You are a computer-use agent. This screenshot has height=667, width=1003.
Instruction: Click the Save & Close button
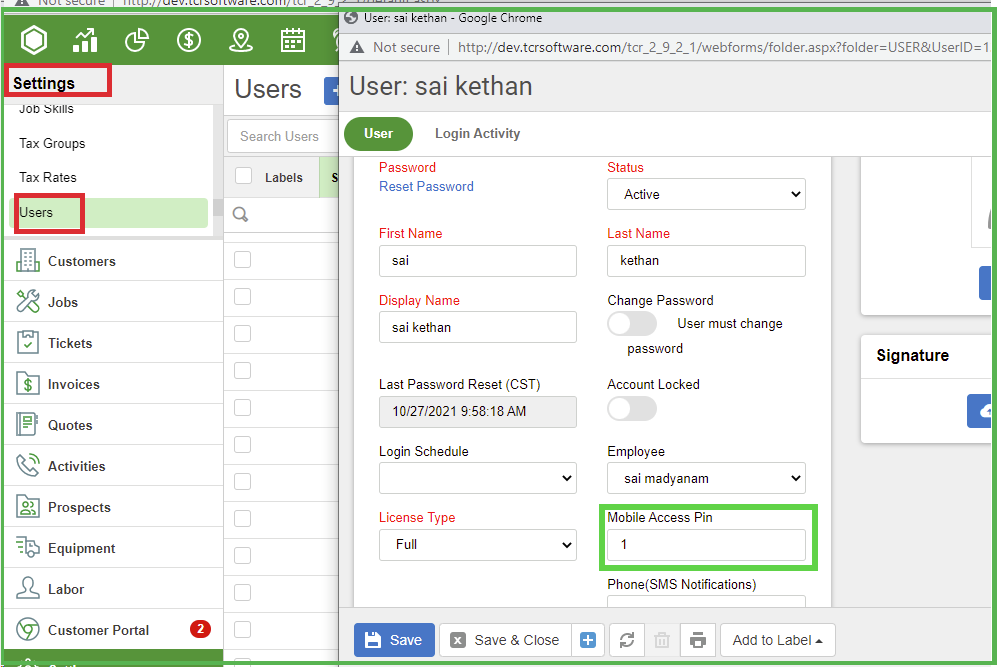(505, 640)
